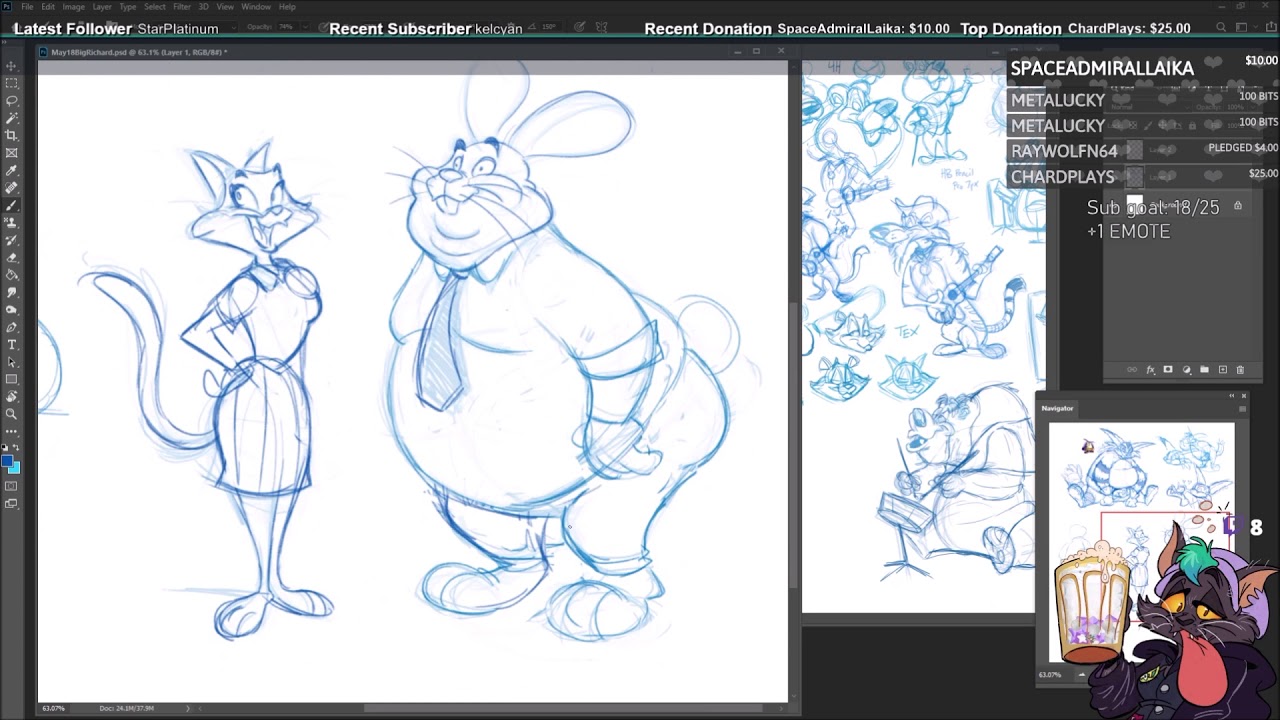1280x720 pixels.
Task: Select the Eraser tool
Action: point(12,257)
